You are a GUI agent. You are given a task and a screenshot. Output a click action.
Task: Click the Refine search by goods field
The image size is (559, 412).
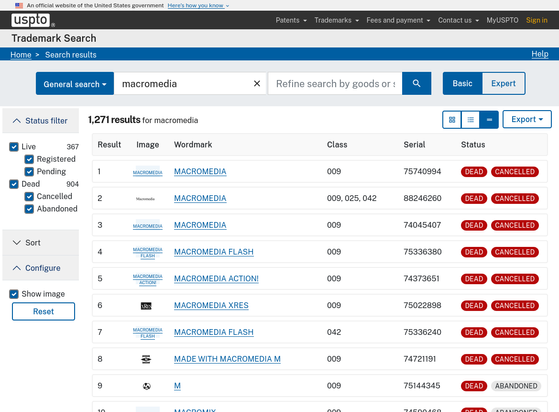[x=335, y=83]
